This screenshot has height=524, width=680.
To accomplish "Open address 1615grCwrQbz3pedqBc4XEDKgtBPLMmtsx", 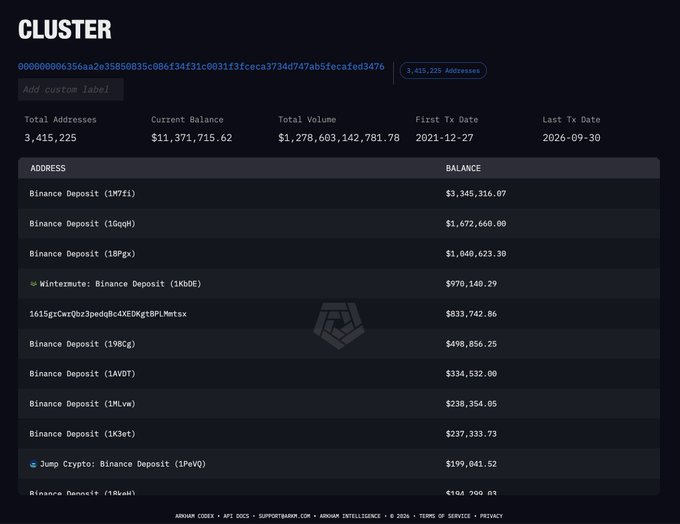I will pos(108,314).
